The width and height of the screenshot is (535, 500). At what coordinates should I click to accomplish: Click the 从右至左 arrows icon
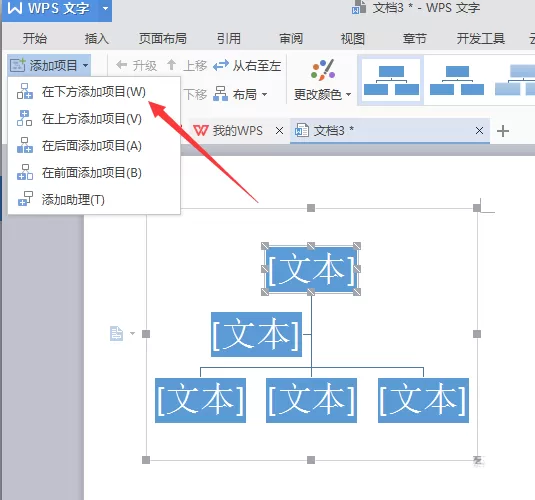221,65
